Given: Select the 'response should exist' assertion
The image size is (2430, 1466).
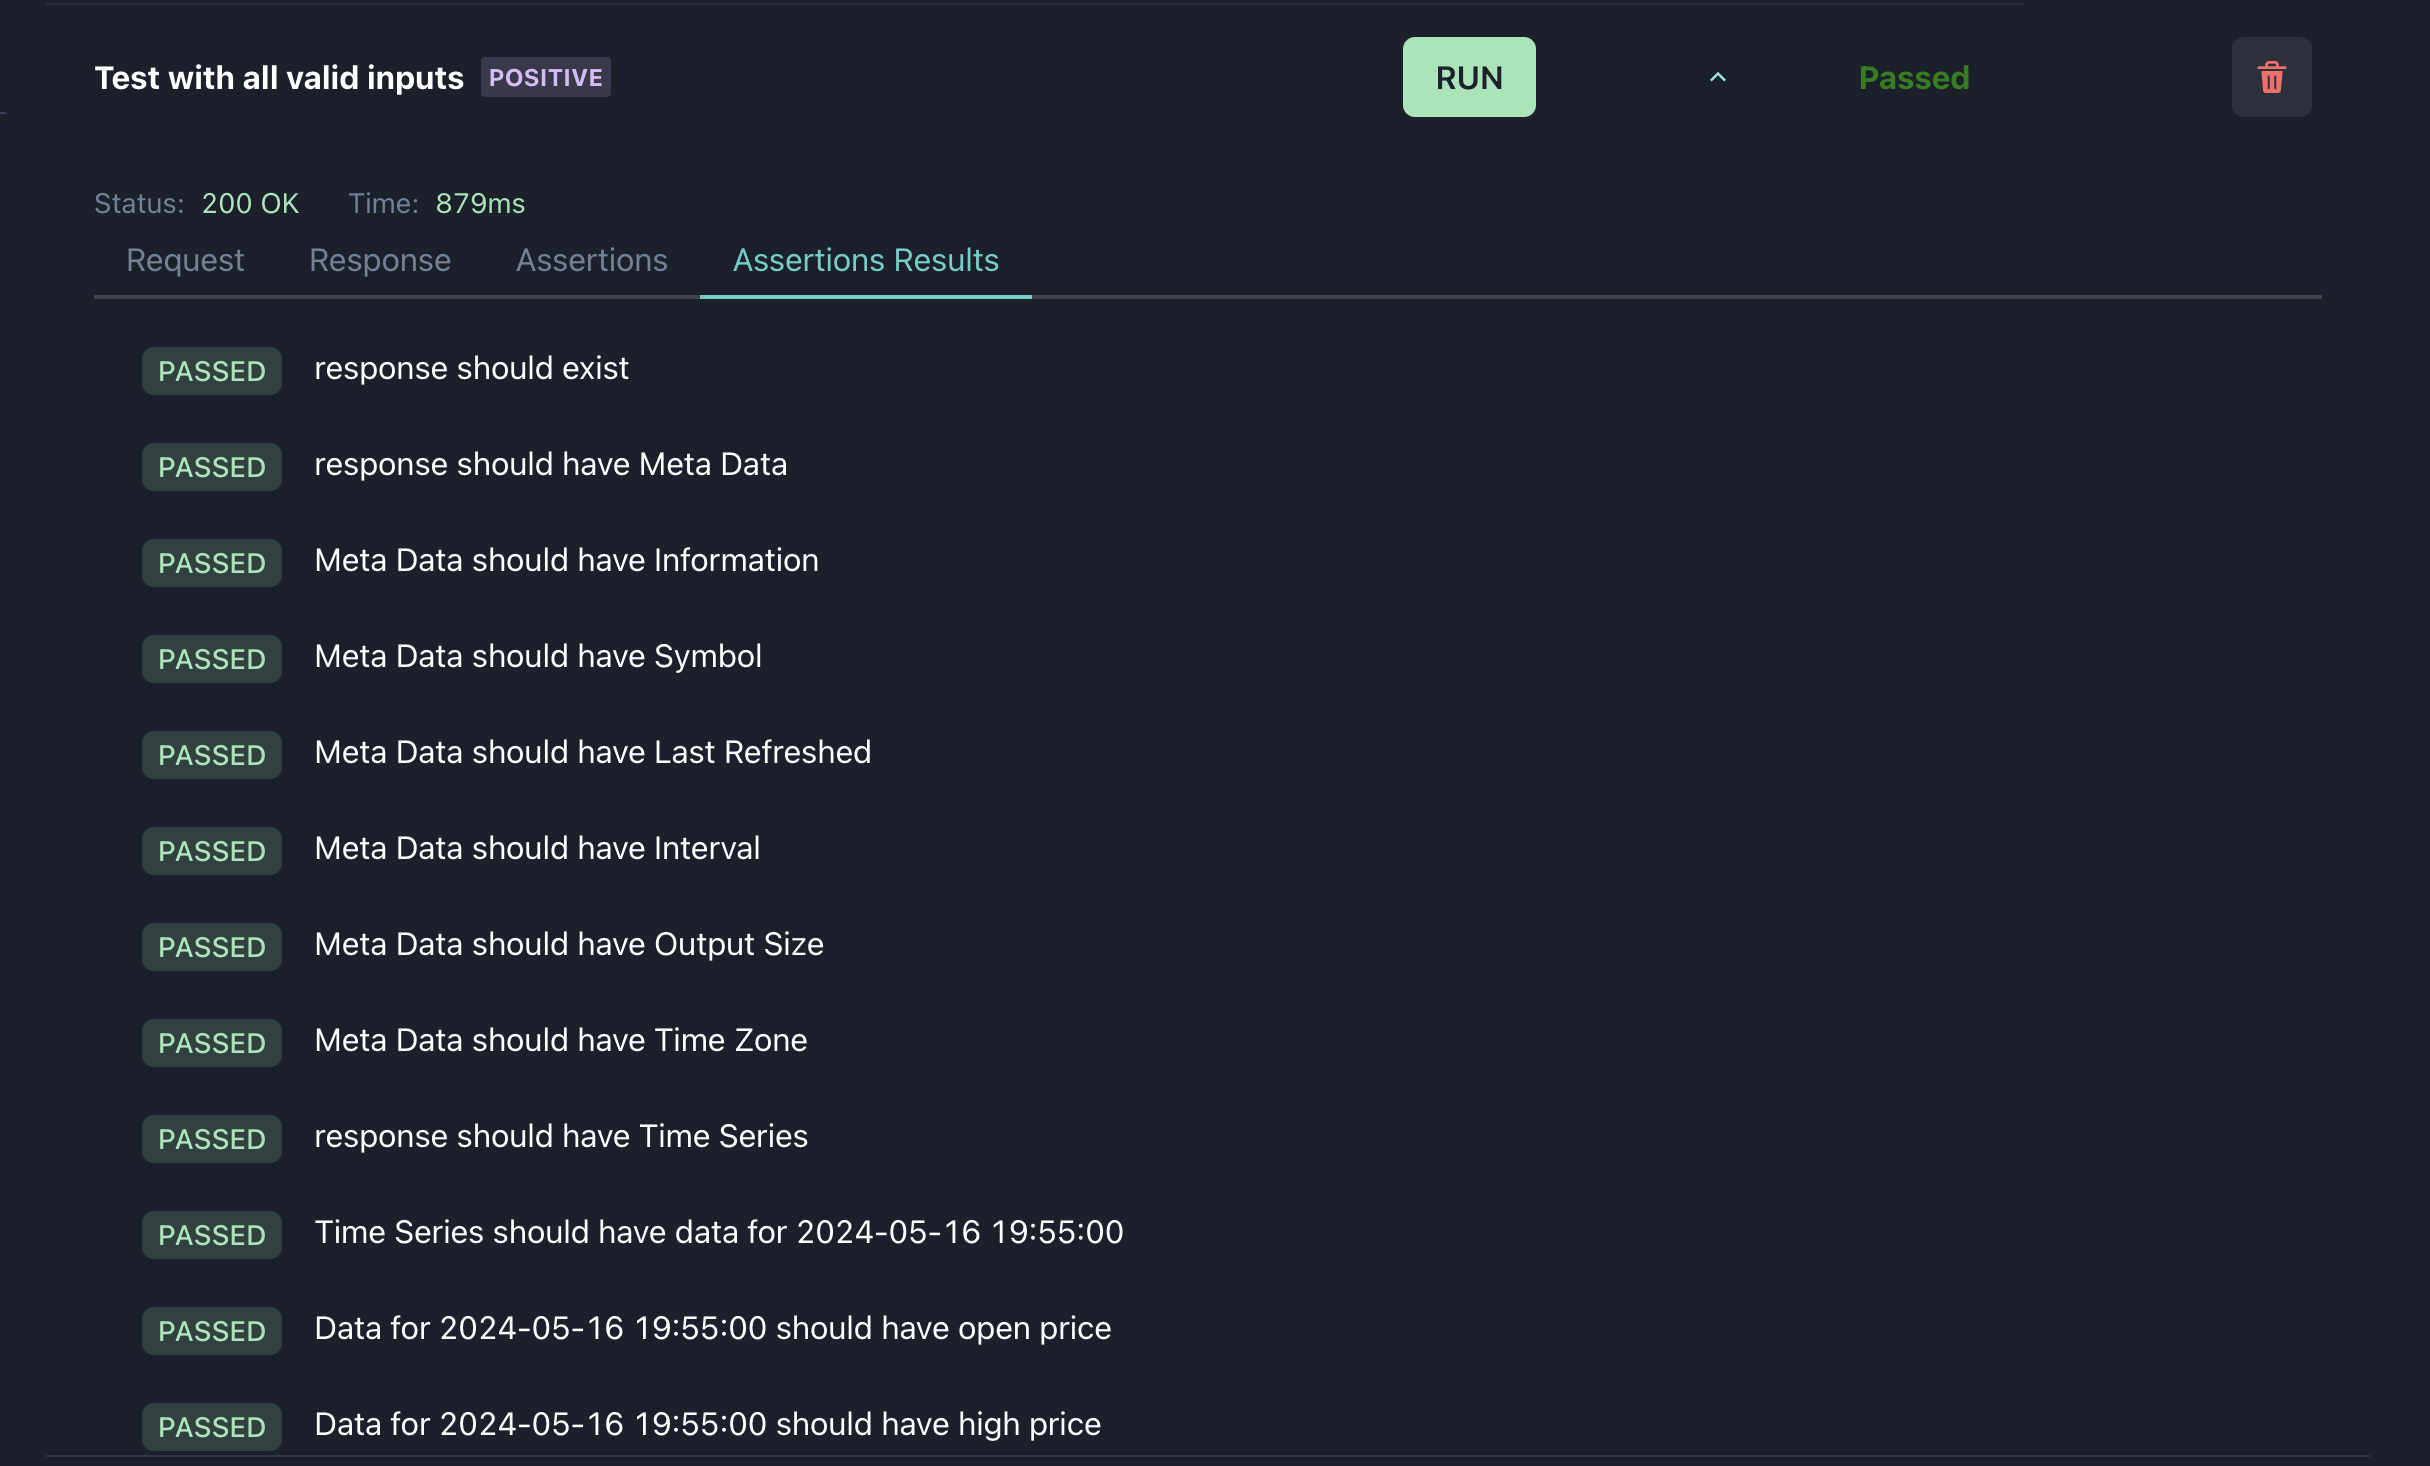Looking at the screenshot, I should pyautogui.click(x=471, y=368).
